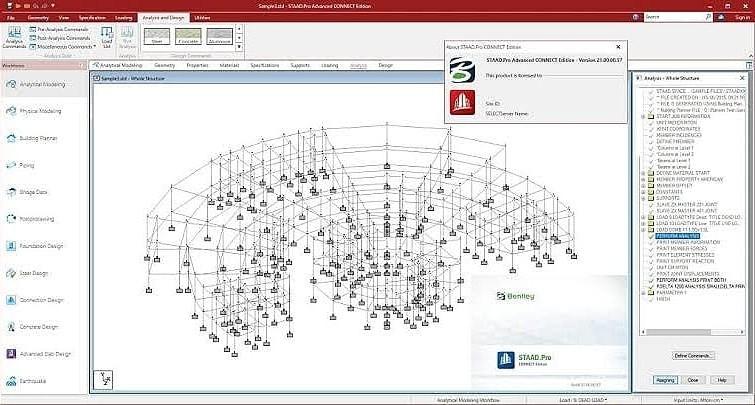Open the Analytical Modeling workflow
The image size is (755, 405).
click(x=37, y=84)
